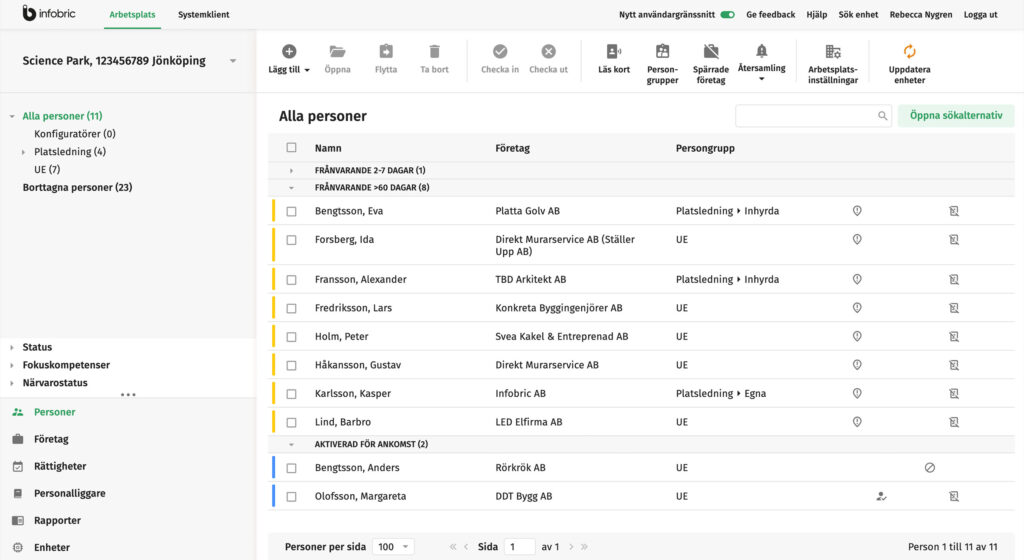Open Rapporter in the left sidebar
The height and width of the screenshot is (560, 1024).
(x=57, y=521)
